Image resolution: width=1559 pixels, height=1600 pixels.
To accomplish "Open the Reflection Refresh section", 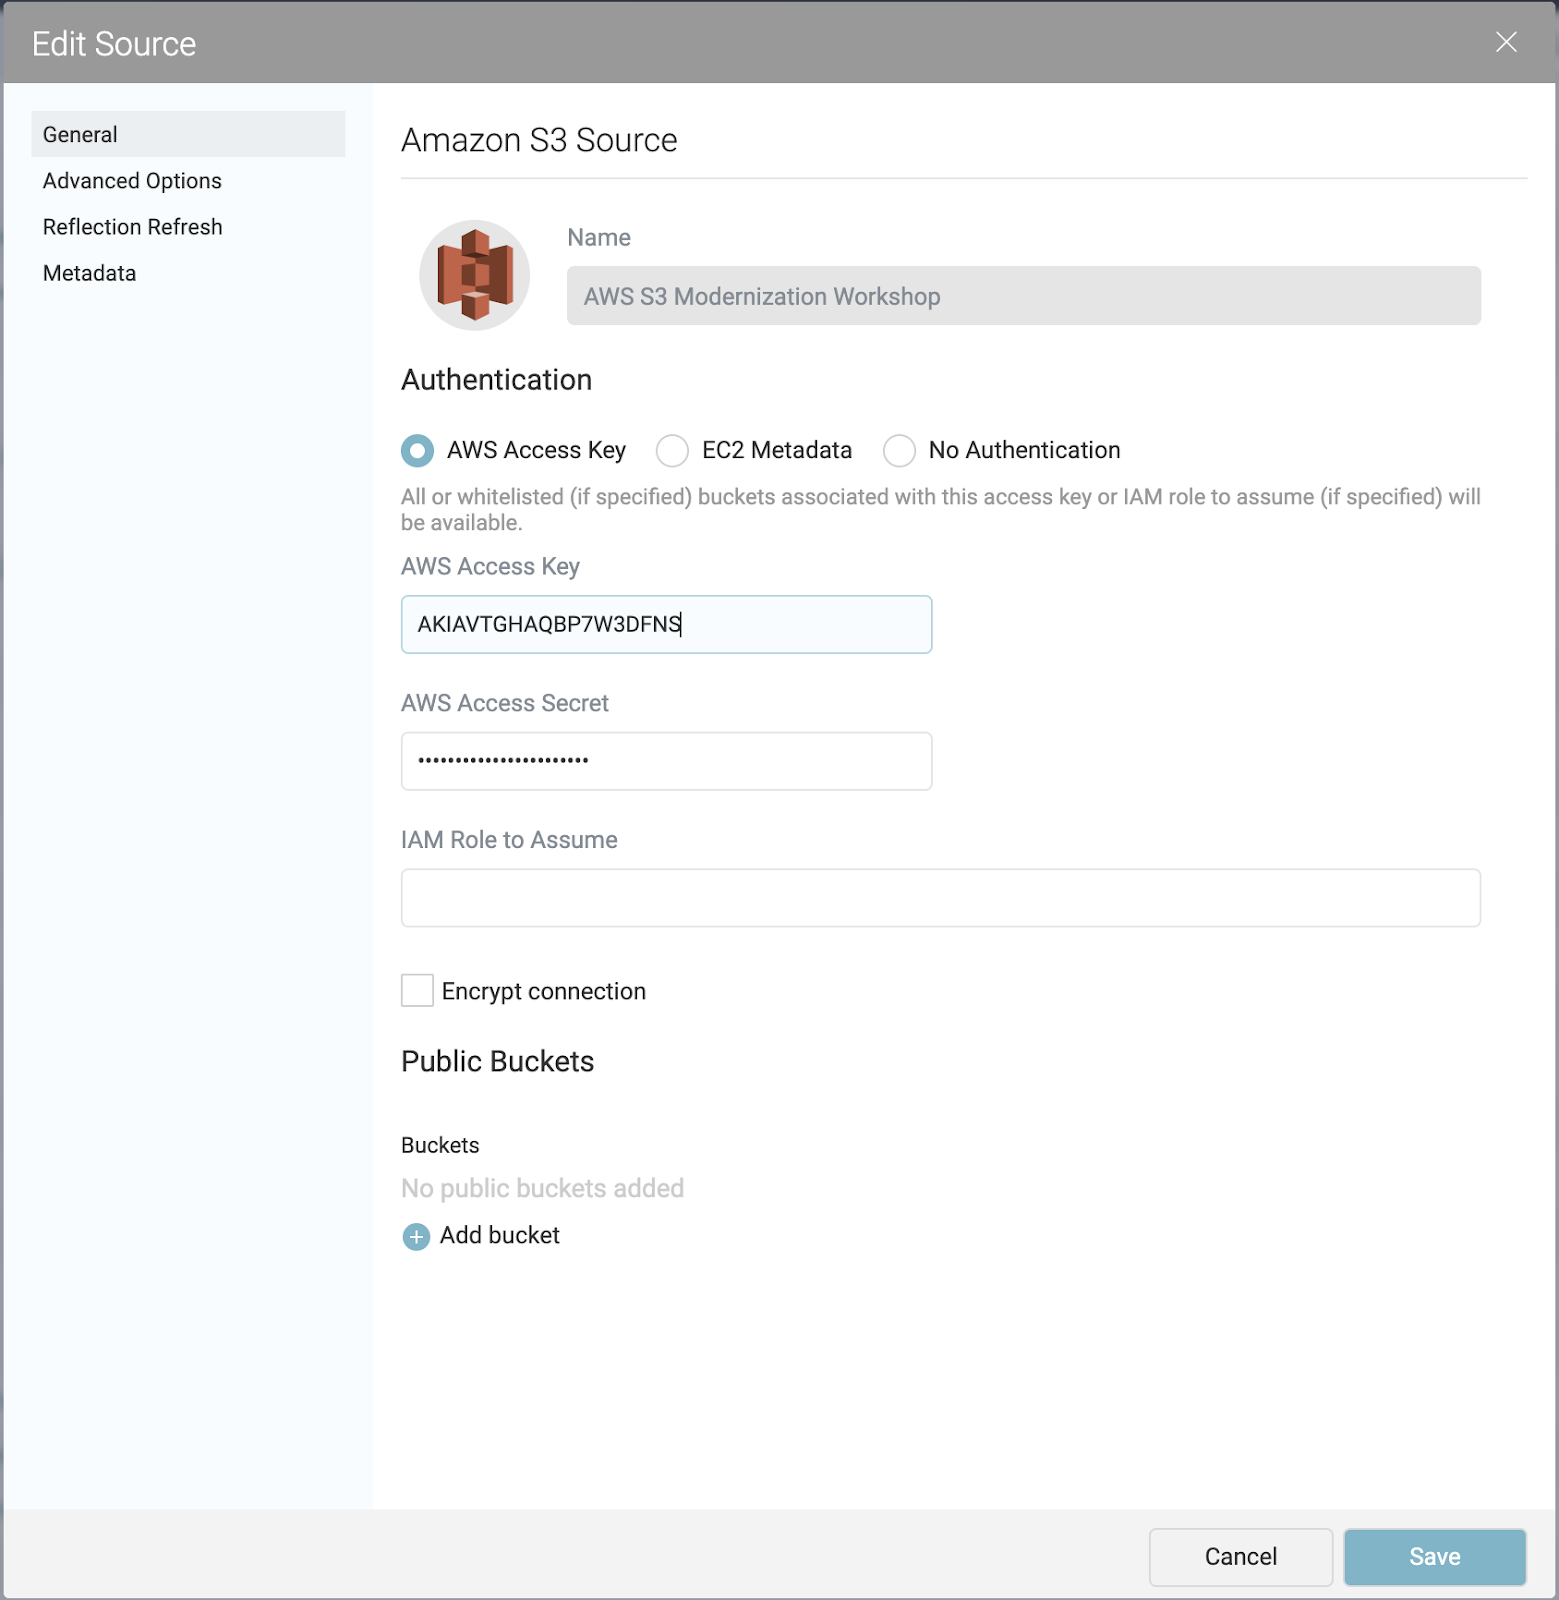I will pos(132,227).
